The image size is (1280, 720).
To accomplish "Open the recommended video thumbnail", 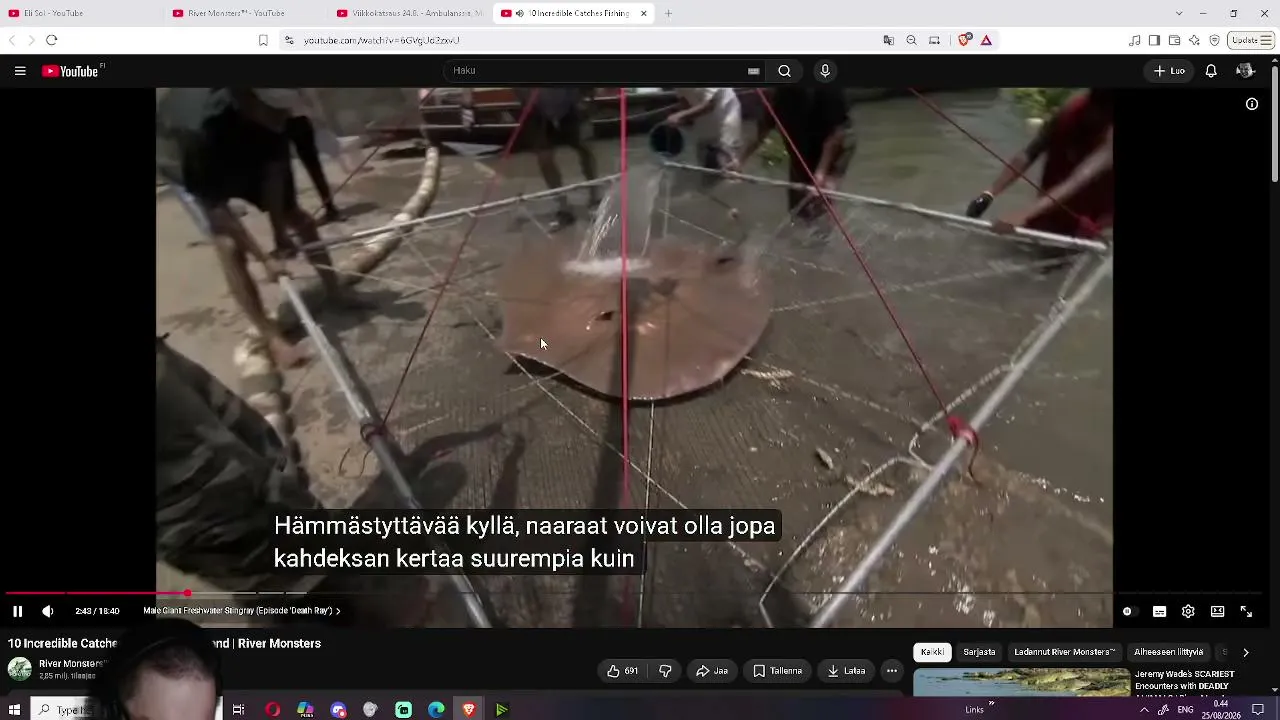I will point(1022,682).
